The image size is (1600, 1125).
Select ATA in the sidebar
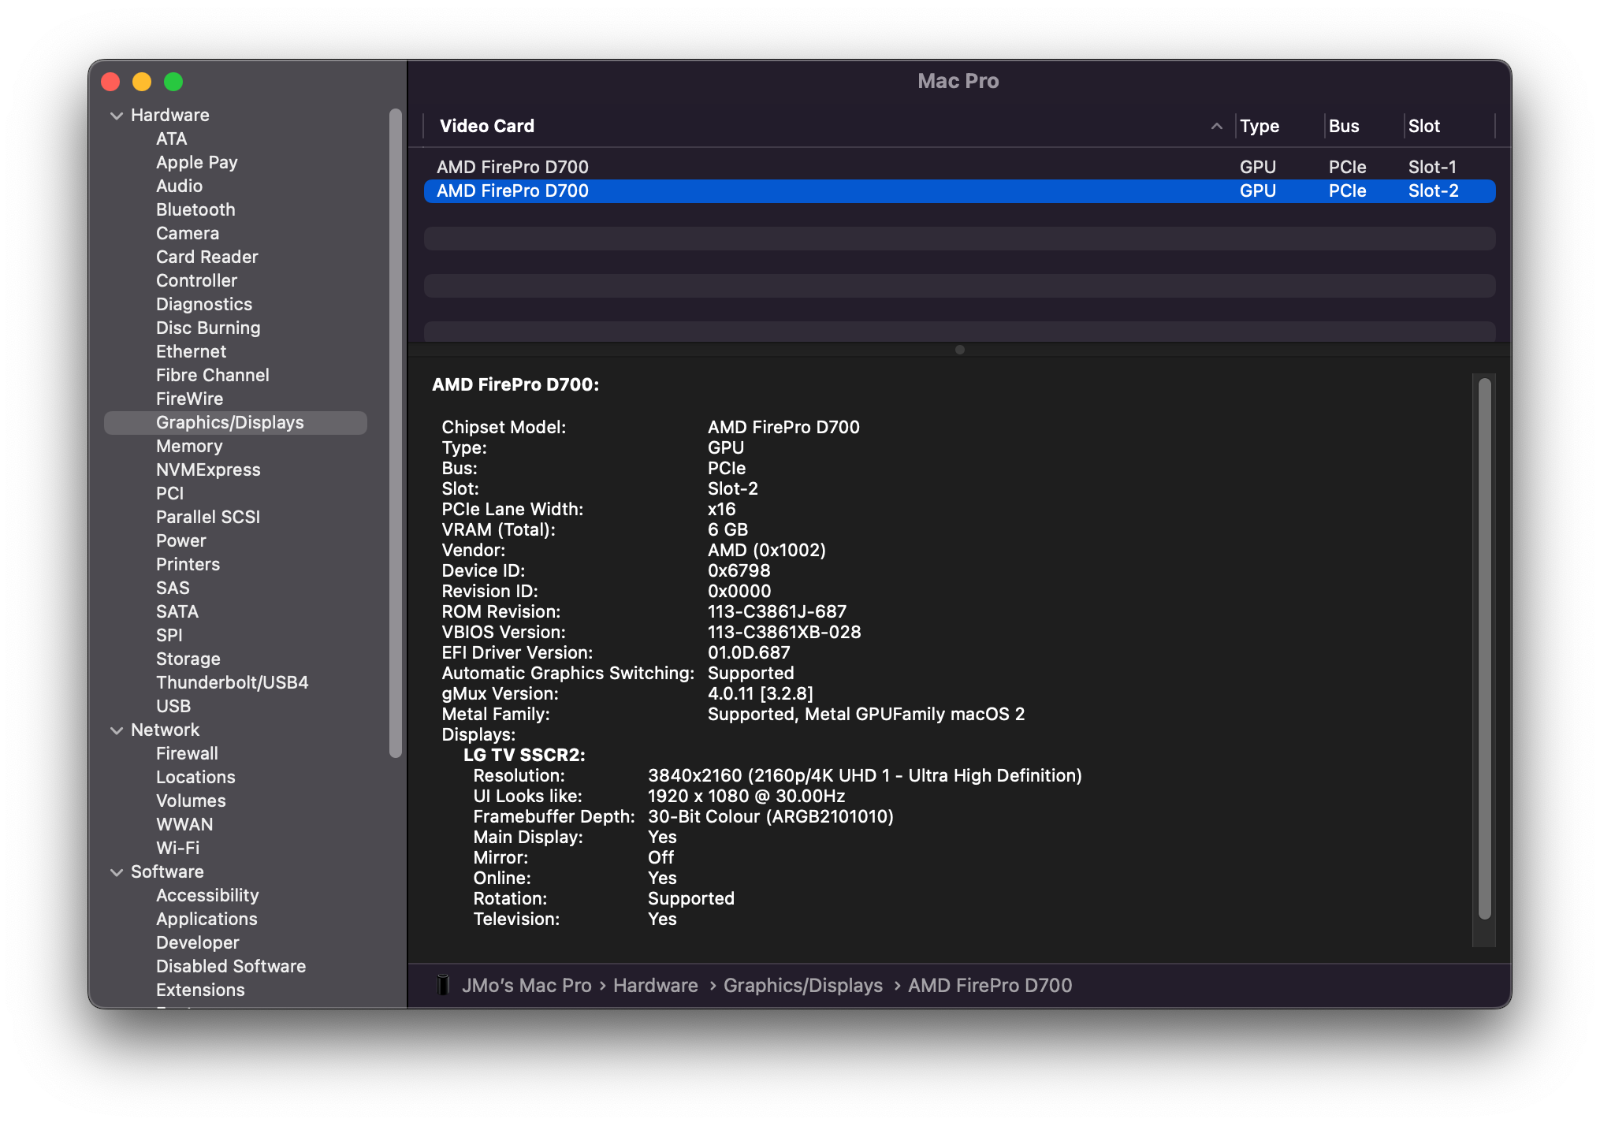[x=171, y=139]
